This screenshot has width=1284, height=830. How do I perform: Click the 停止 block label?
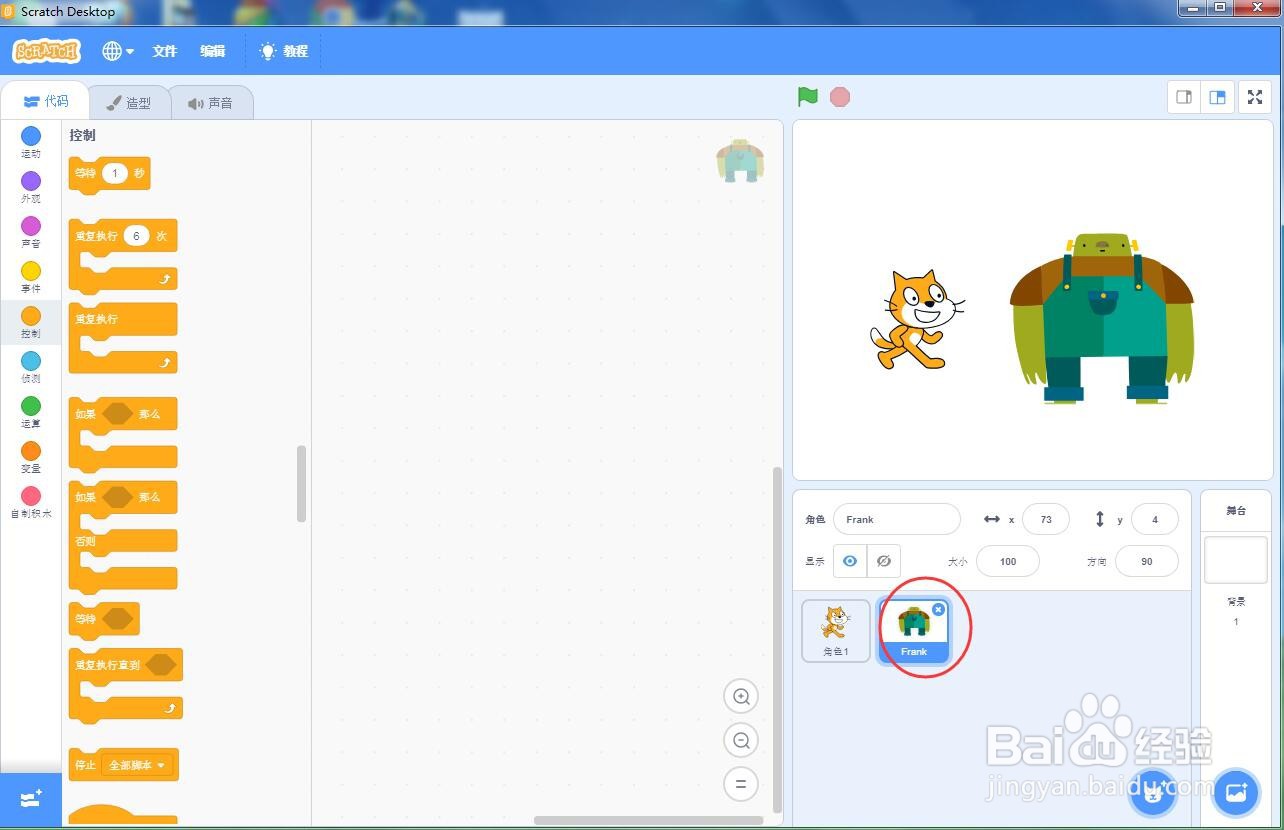tap(85, 765)
